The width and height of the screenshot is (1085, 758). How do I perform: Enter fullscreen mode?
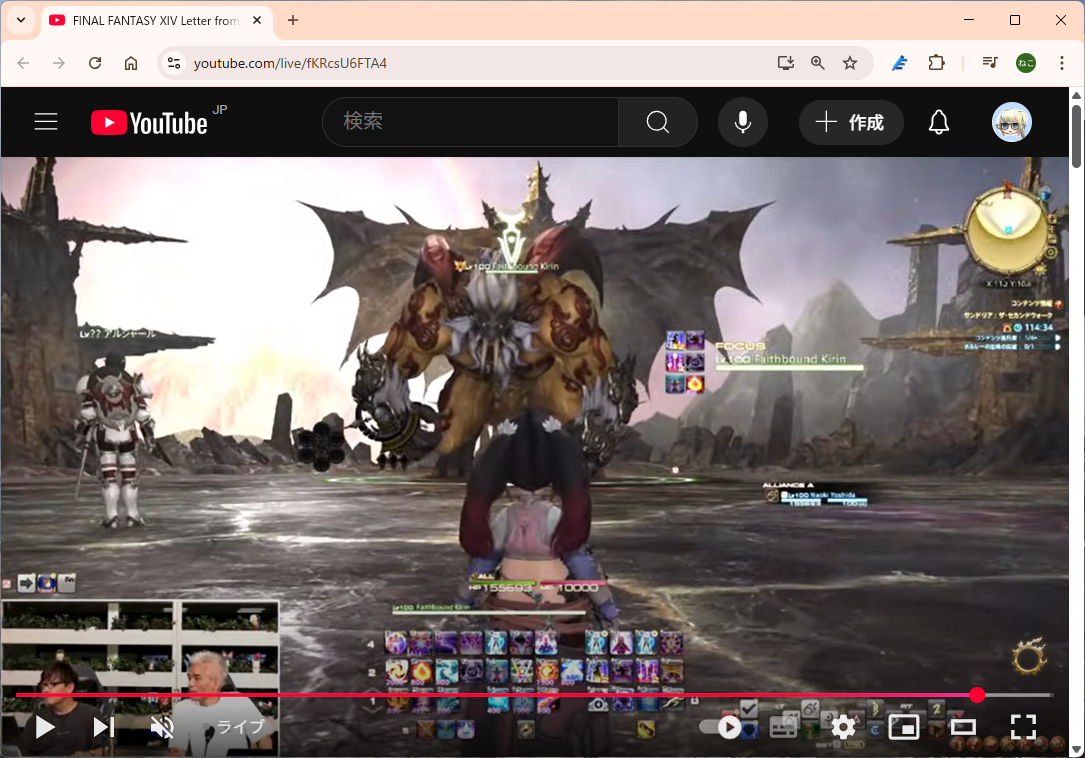[x=1023, y=727]
